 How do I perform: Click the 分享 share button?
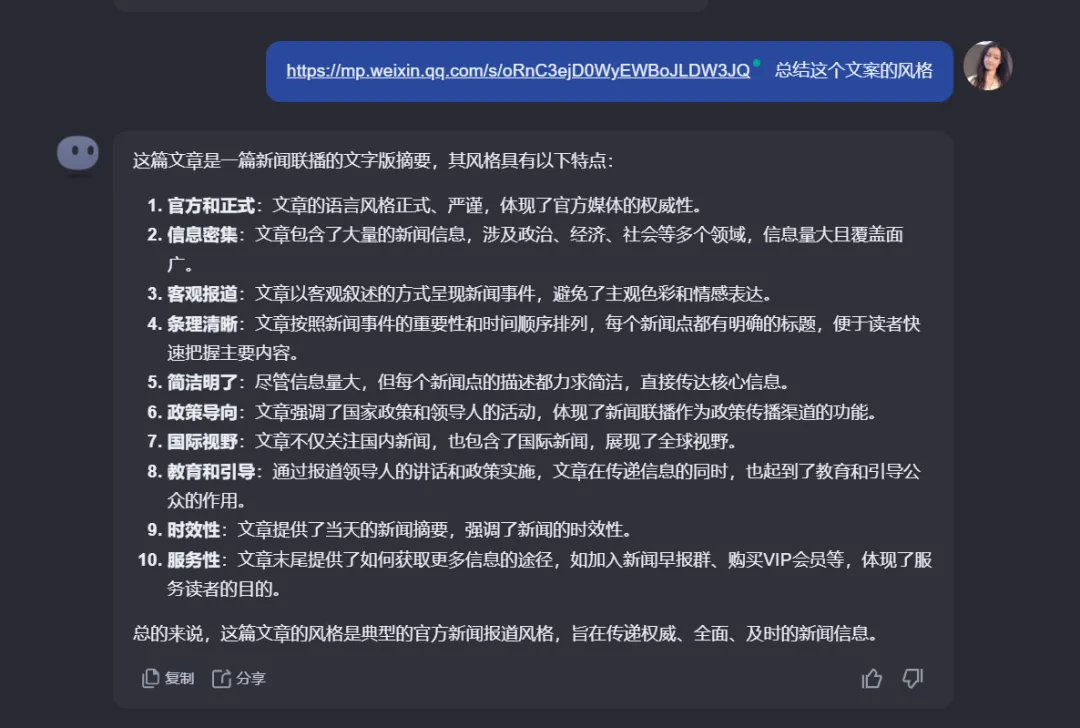pos(239,678)
